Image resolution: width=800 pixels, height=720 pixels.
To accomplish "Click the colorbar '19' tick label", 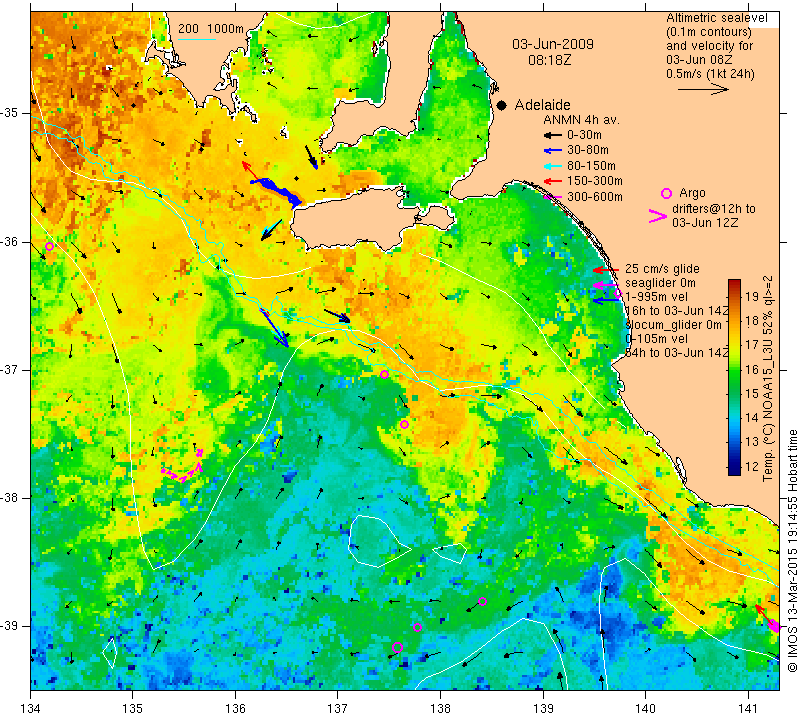I will pyautogui.click(x=752, y=296).
